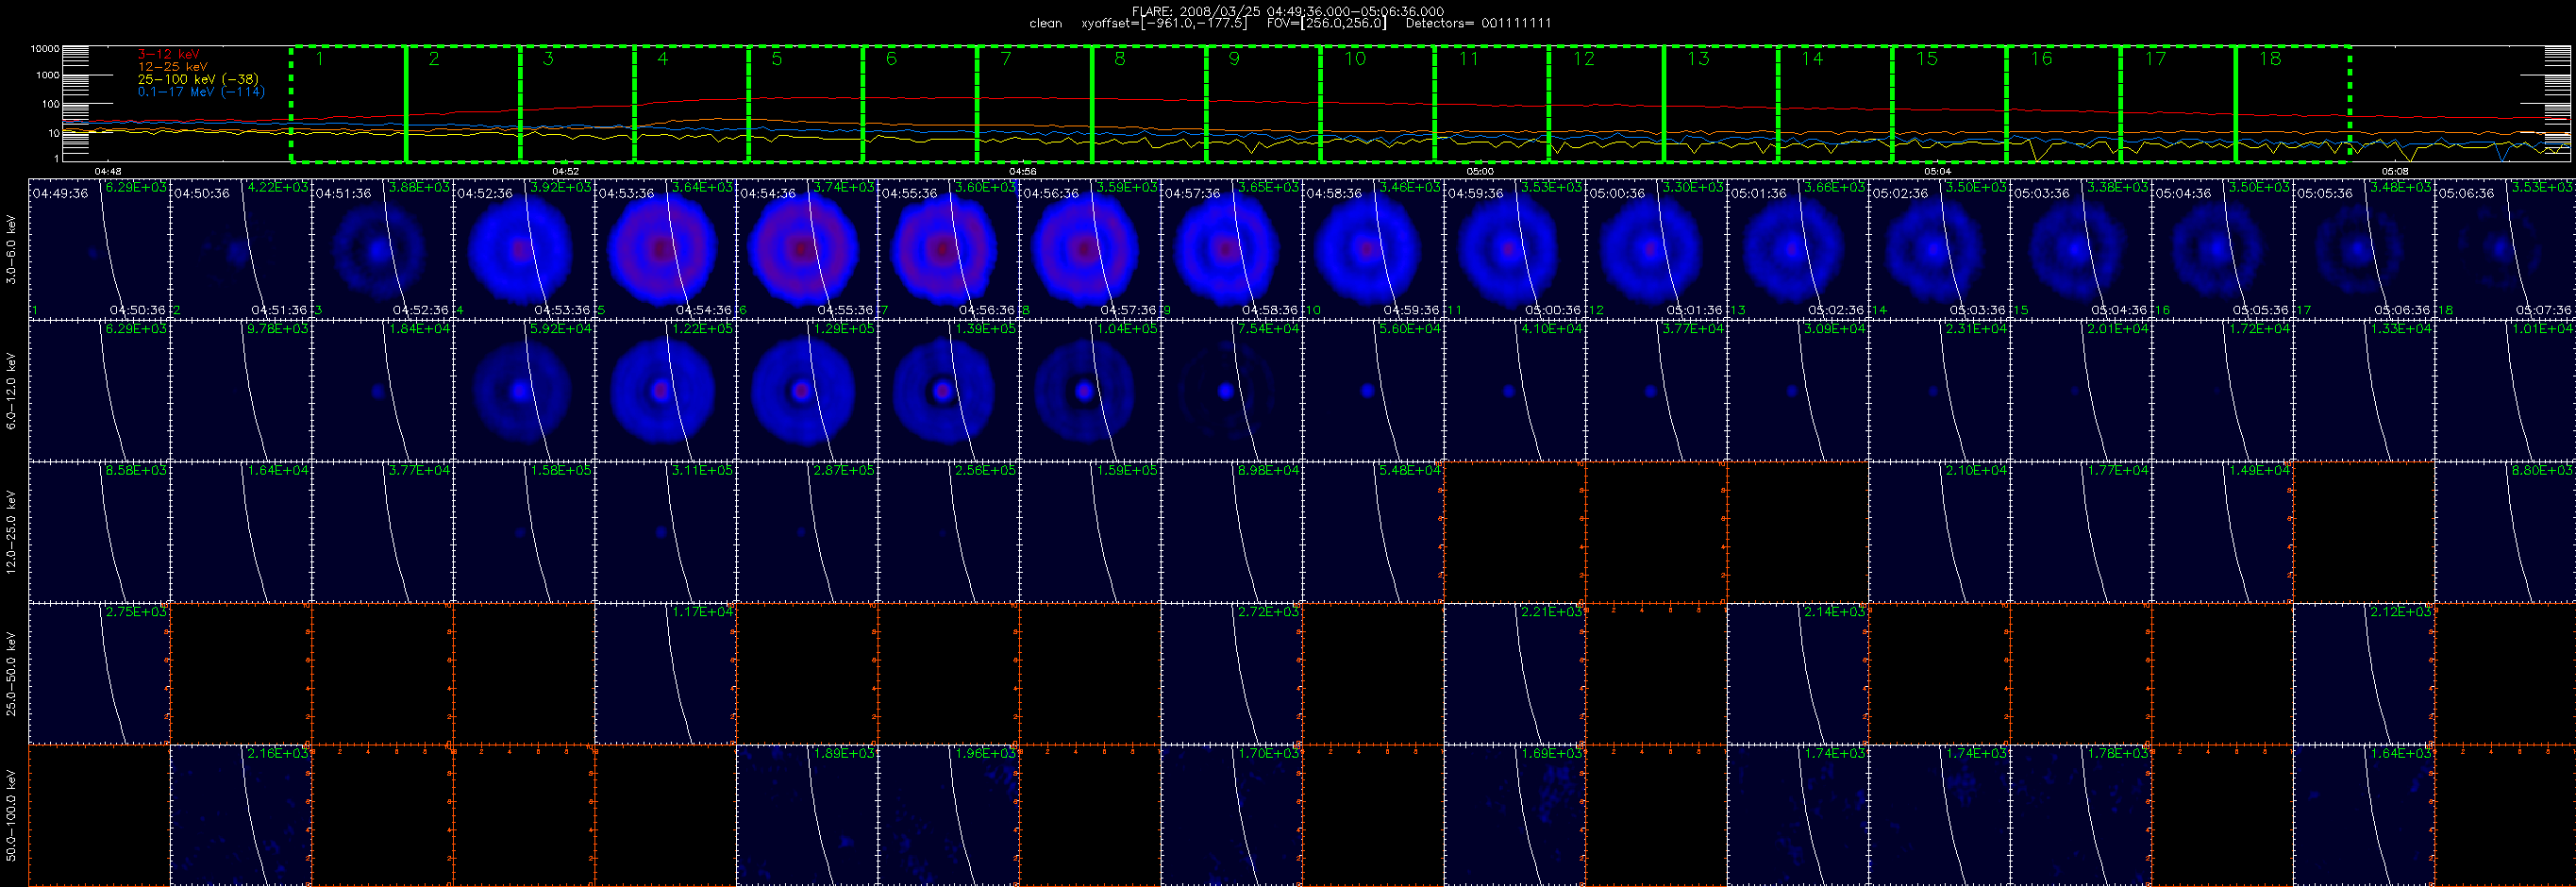The image size is (2576, 887).
Task: Open the 6.0-12.0 keV image with peak 5.60E+04
Action: coord(1373,391)
